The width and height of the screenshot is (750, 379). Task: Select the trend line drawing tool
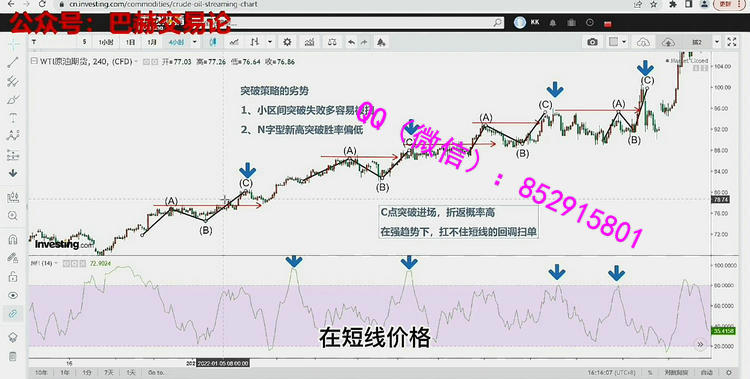click(x=13, y=62)
